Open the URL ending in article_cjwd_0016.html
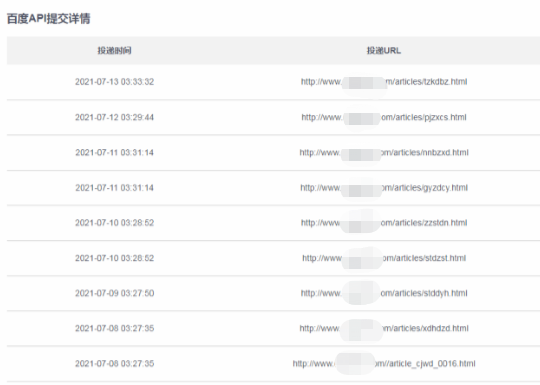Image resolution: width=540 pixels, height=385 pixels. (384, 363)
